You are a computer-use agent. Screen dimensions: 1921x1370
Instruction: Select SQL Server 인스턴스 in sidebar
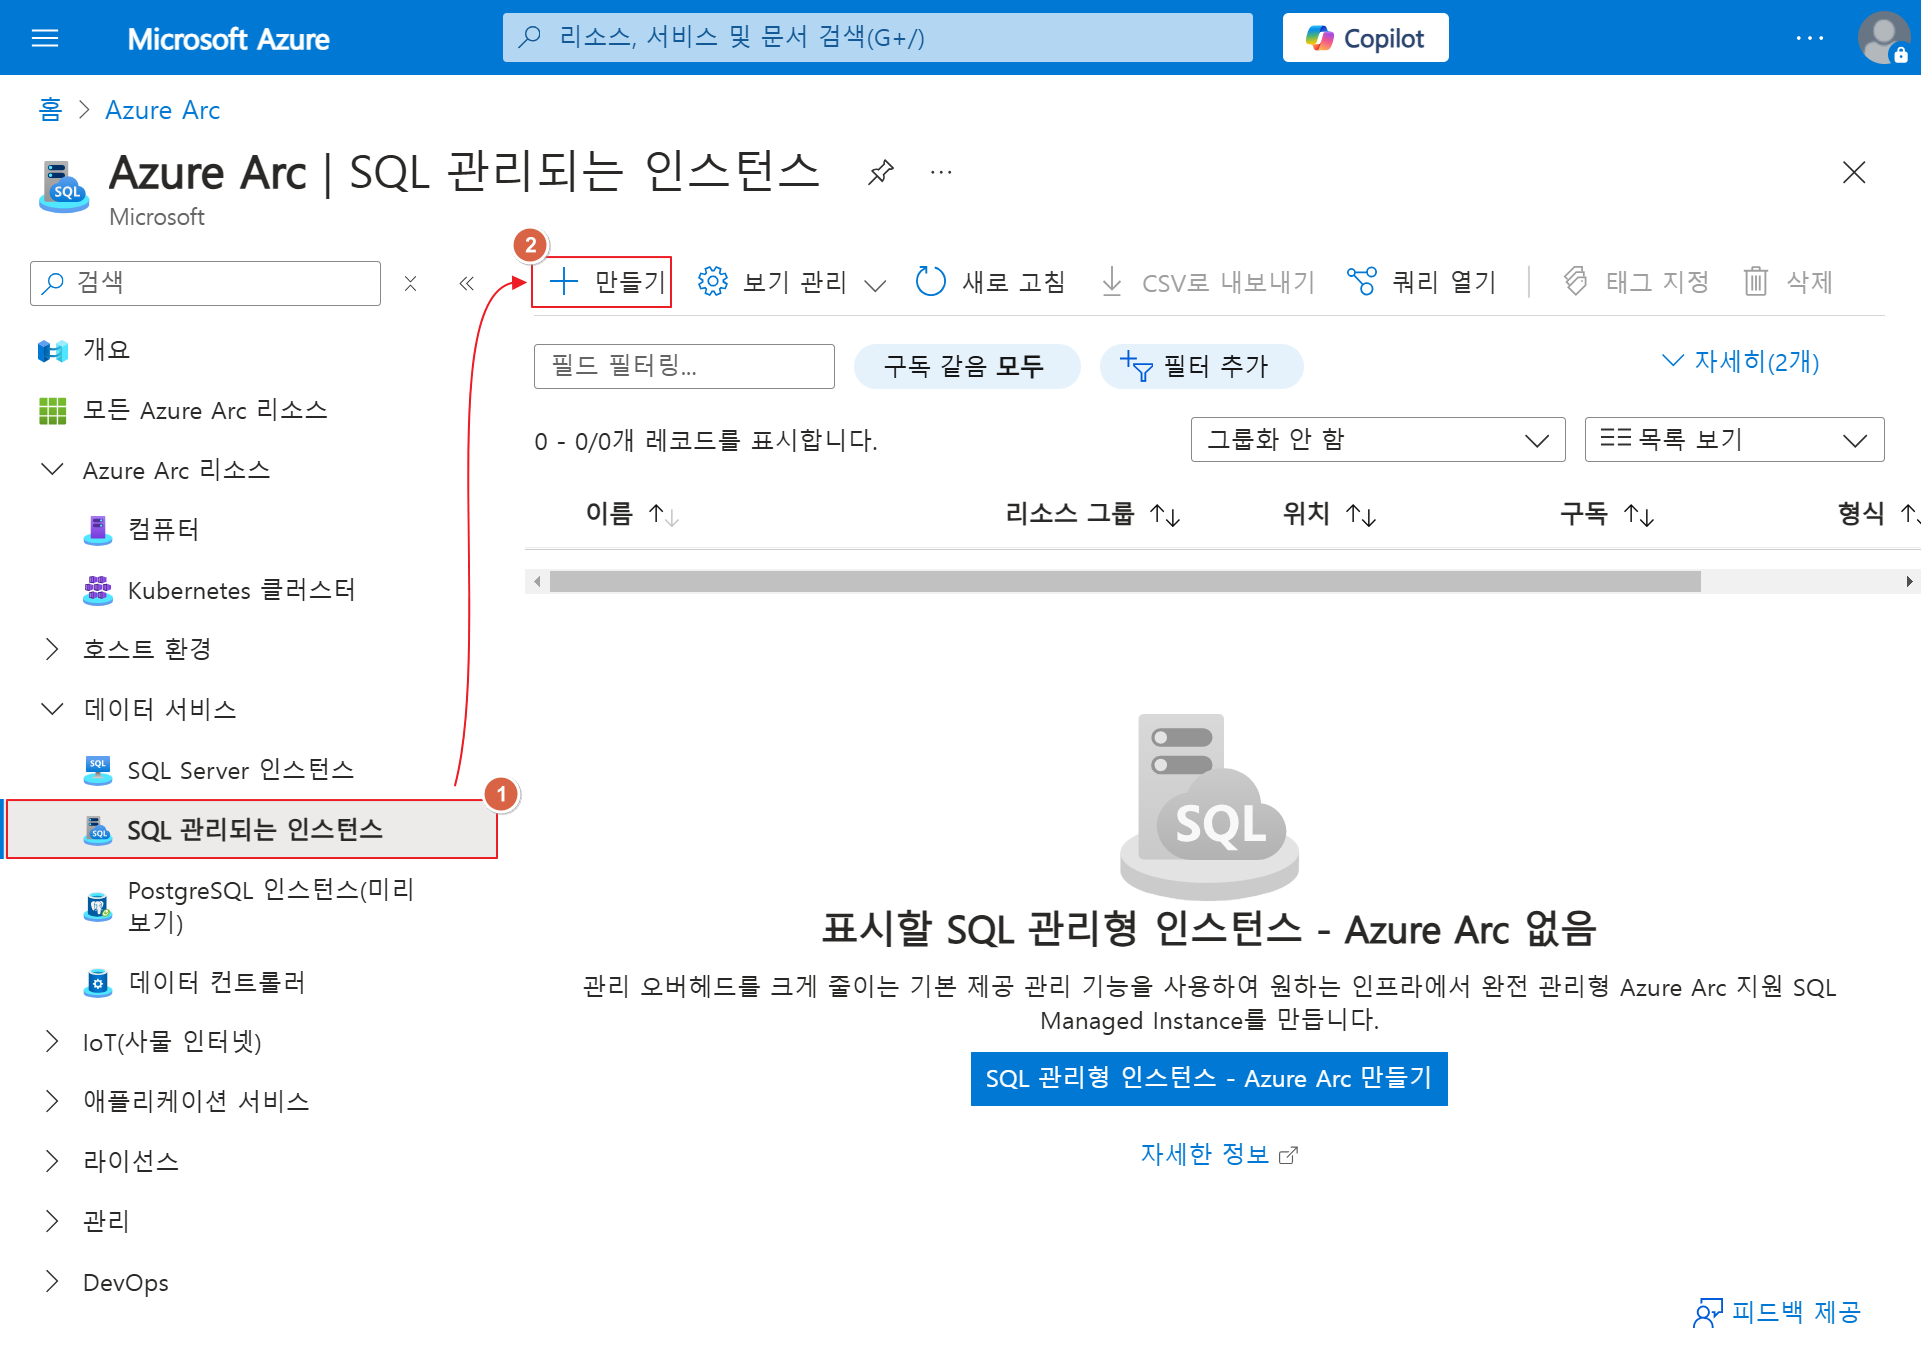(x=240, y=770)
